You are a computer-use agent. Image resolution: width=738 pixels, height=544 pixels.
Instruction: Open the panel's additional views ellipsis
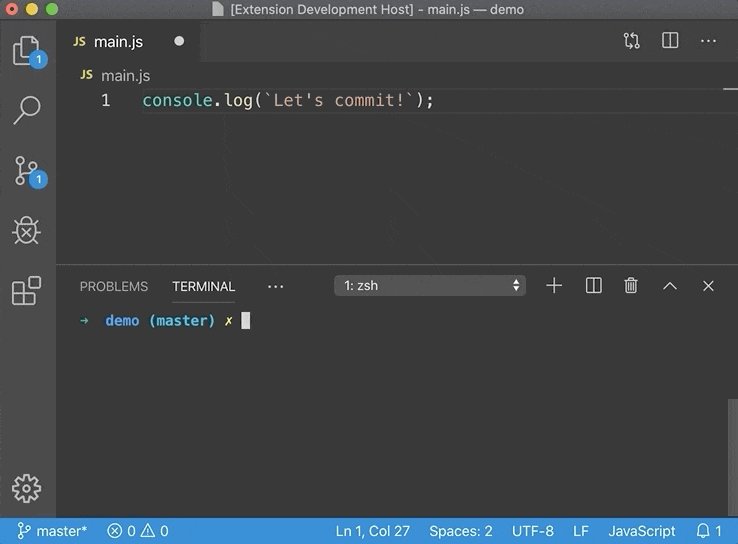pyautogui.click(x=275, y=286)
